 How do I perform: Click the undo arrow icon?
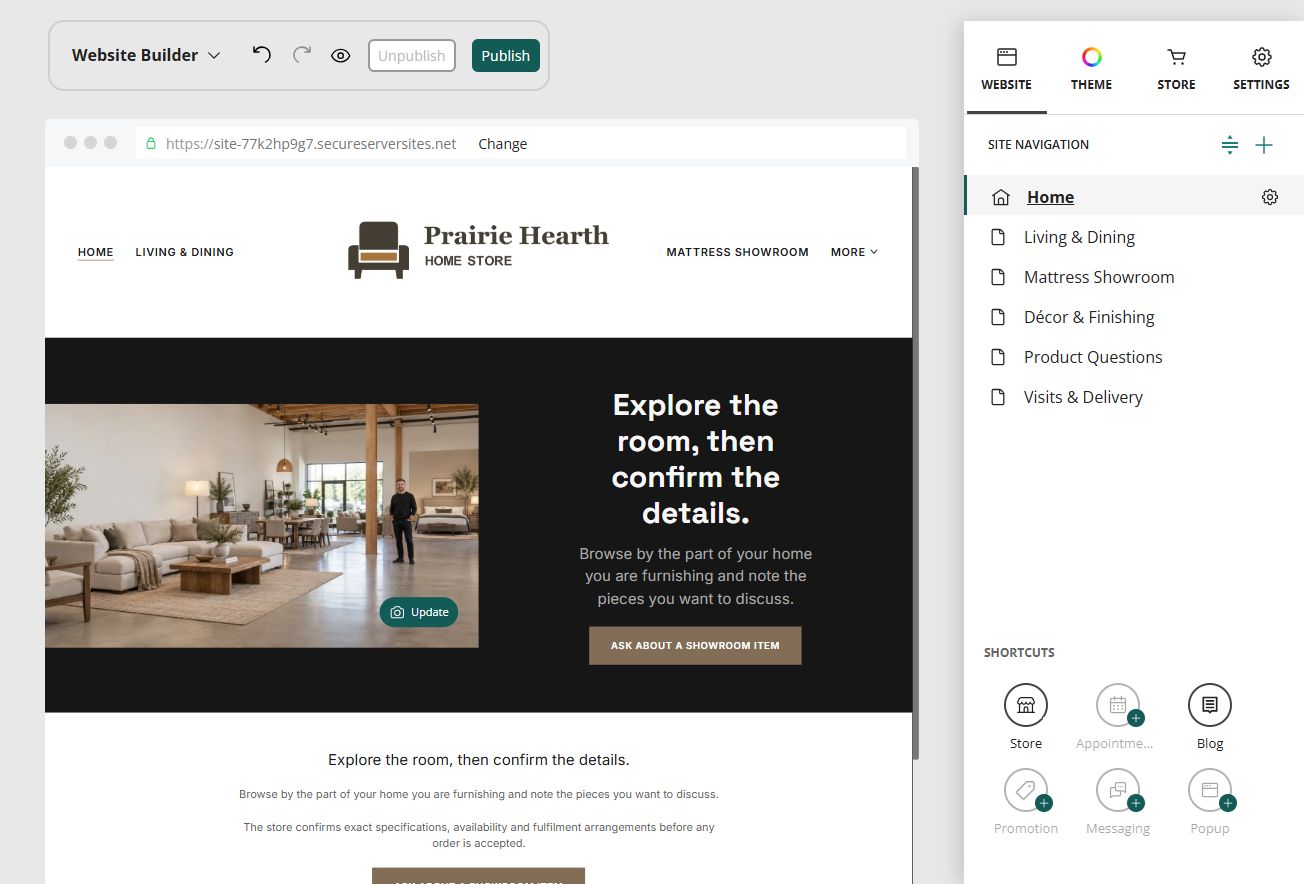[x=261, y=55]
